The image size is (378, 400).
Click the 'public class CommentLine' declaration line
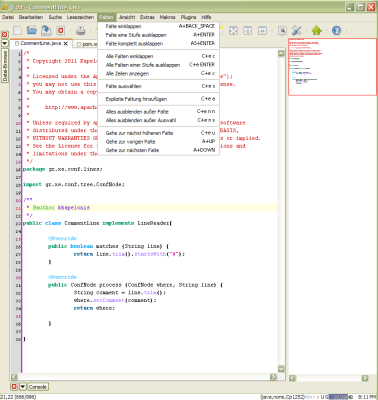click(x=97, y=223)
